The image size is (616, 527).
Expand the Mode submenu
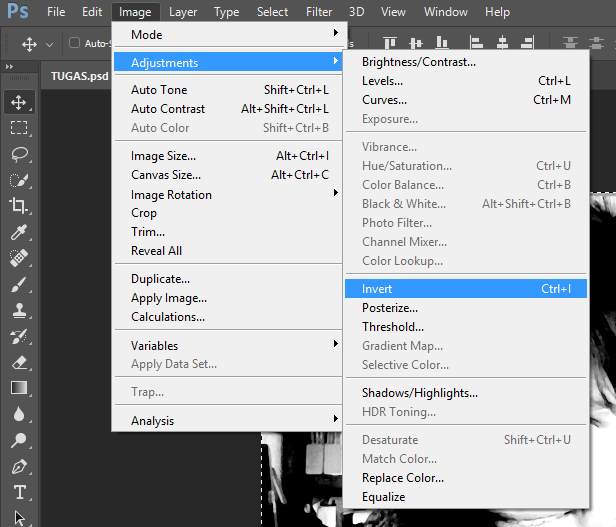coord(228,35)
